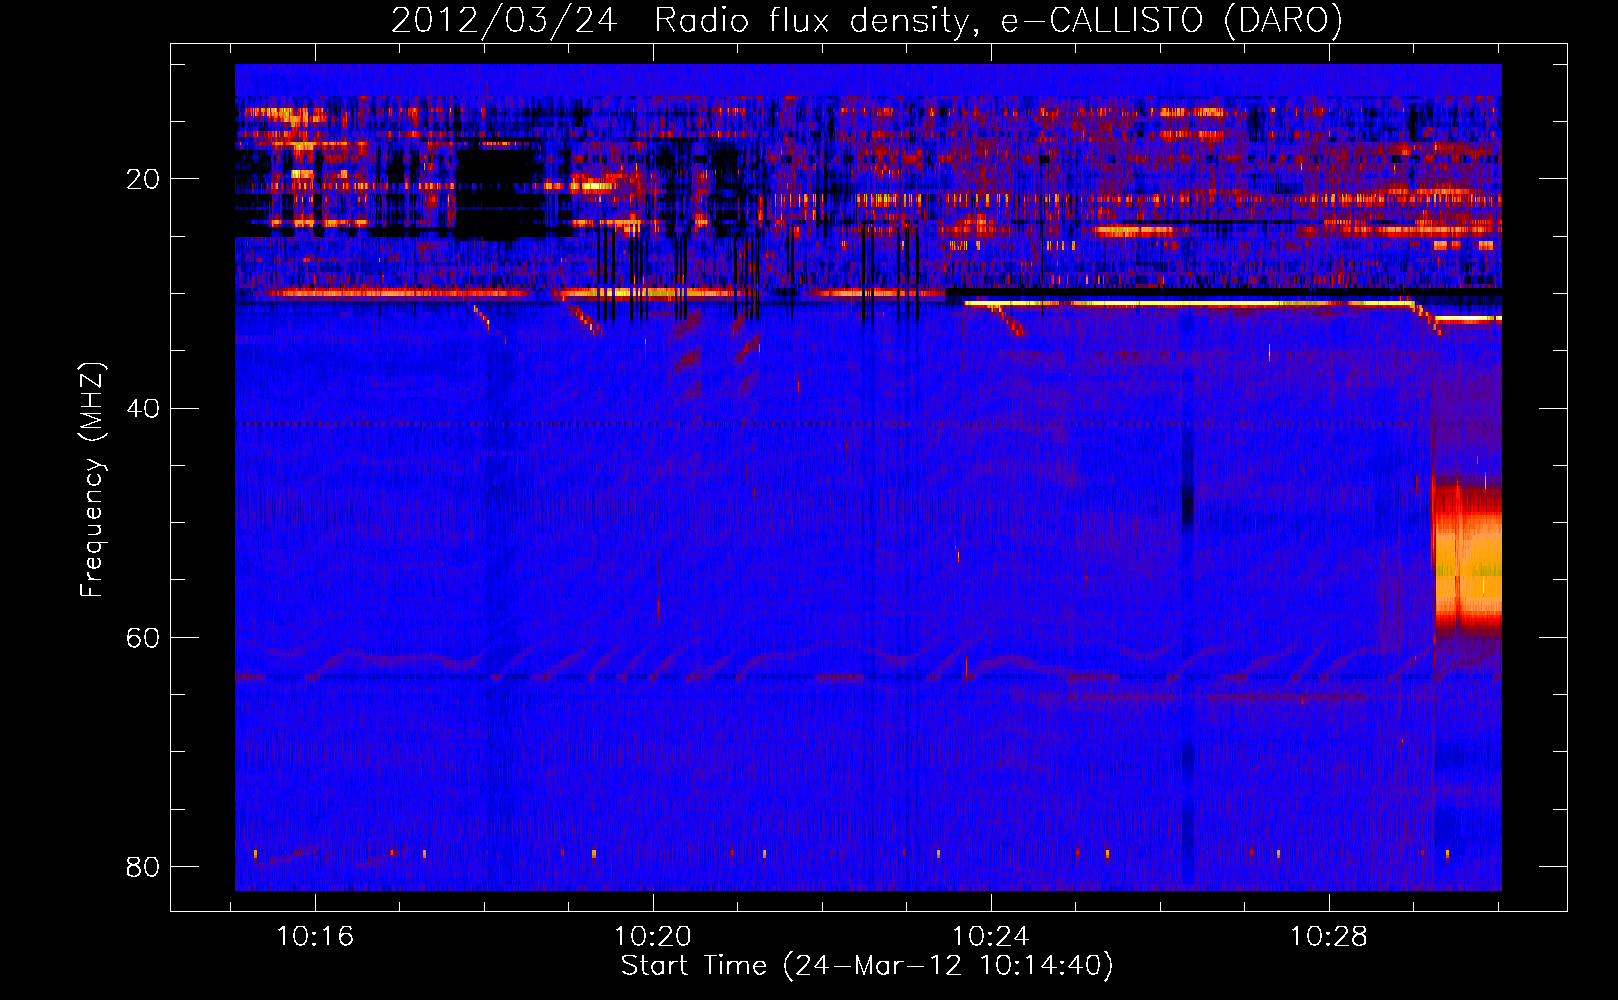Click the 'Frequency (MHZ)' axis label
Screen dimensions: 1618x1000
[x=92, y=480]
